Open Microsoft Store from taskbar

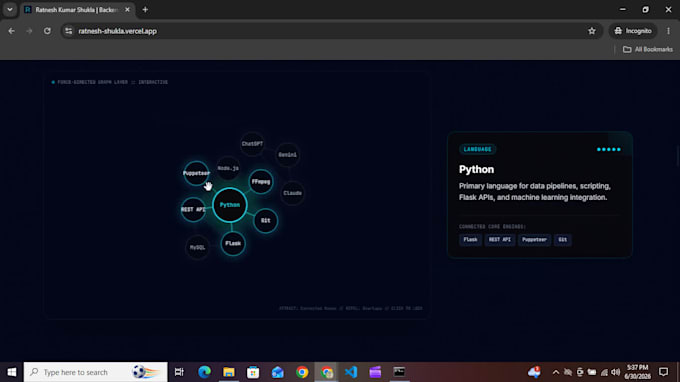(x=253, y=372)
